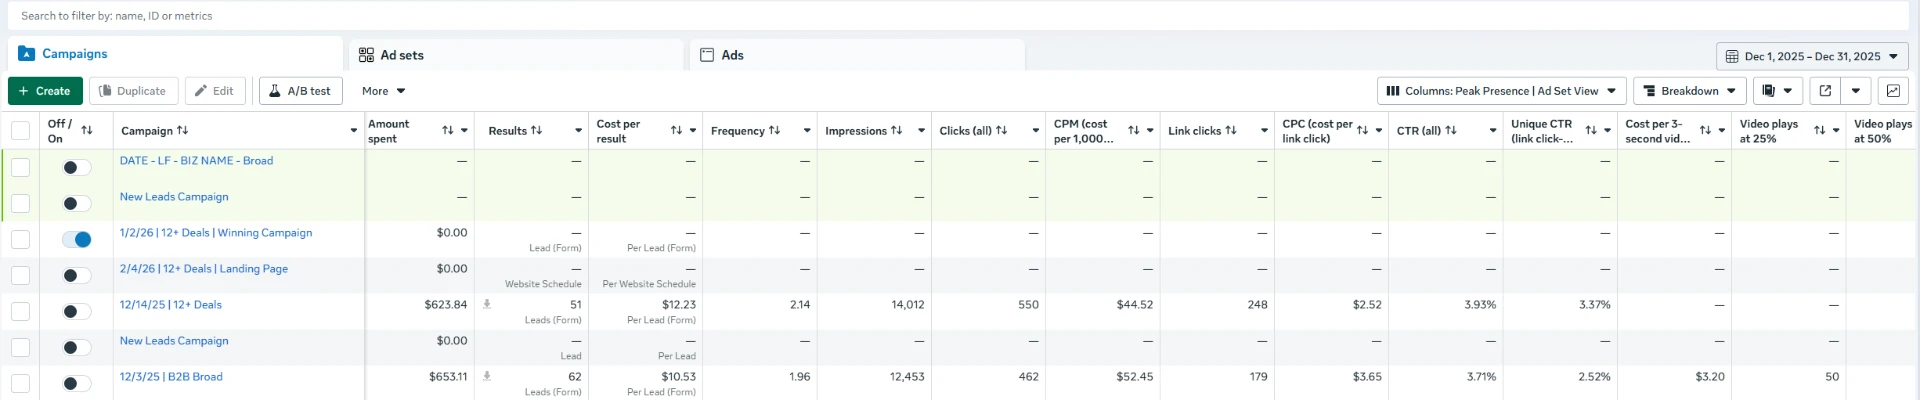
Task: Expand export options dropdown arrow
Action: (1855, 91)
